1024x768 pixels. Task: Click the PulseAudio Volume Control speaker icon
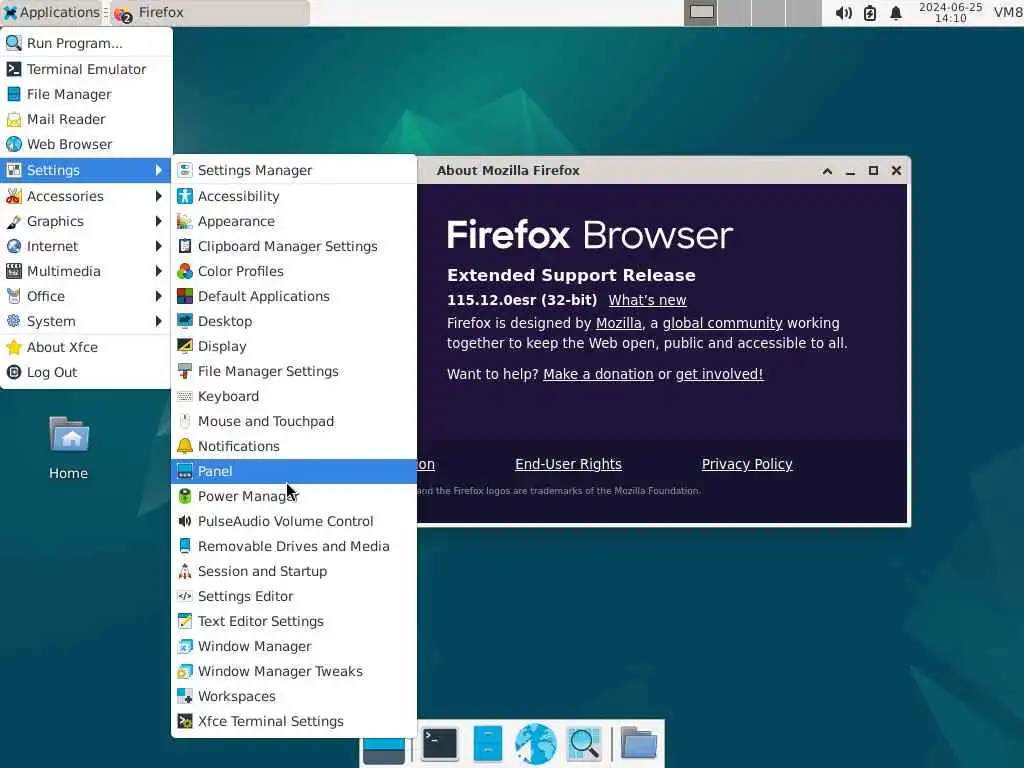coord(185,521)
